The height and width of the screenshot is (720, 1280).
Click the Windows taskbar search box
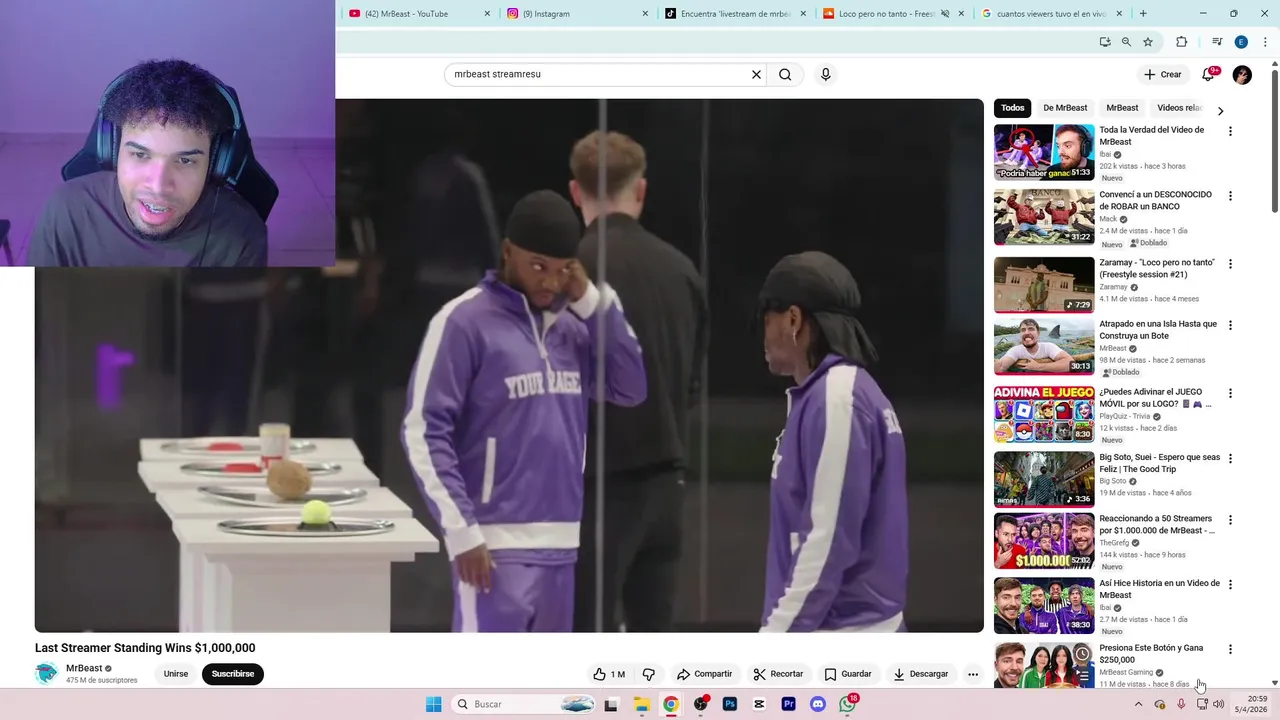pos(523,704)
